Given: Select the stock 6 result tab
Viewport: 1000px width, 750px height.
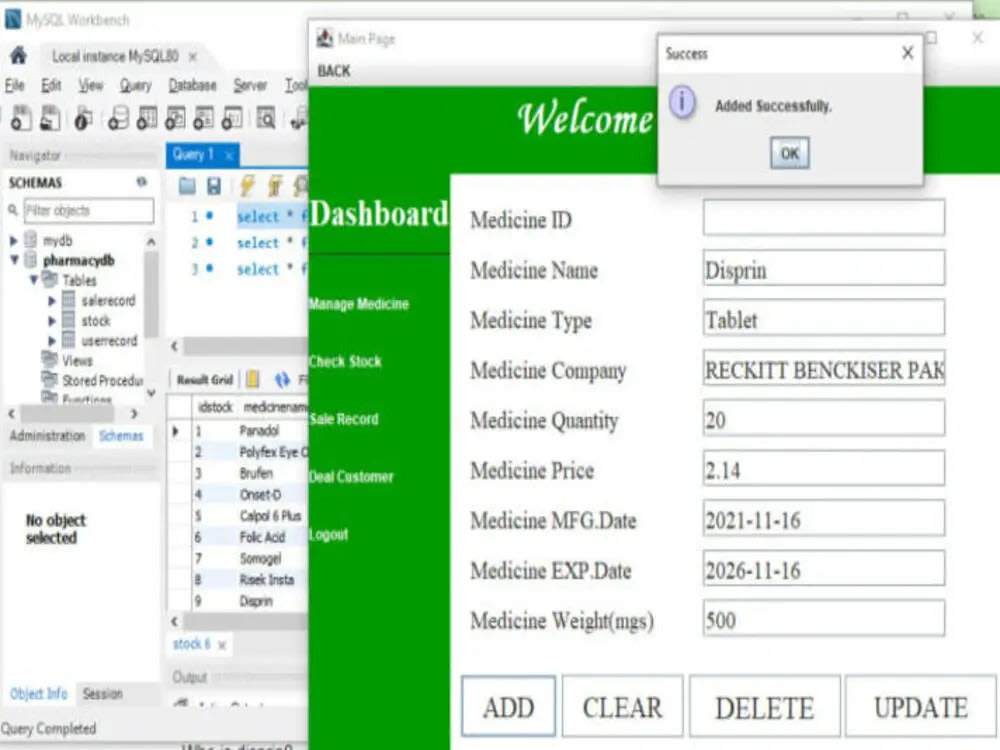Looking at the screenshot, I should pos(192,644).
